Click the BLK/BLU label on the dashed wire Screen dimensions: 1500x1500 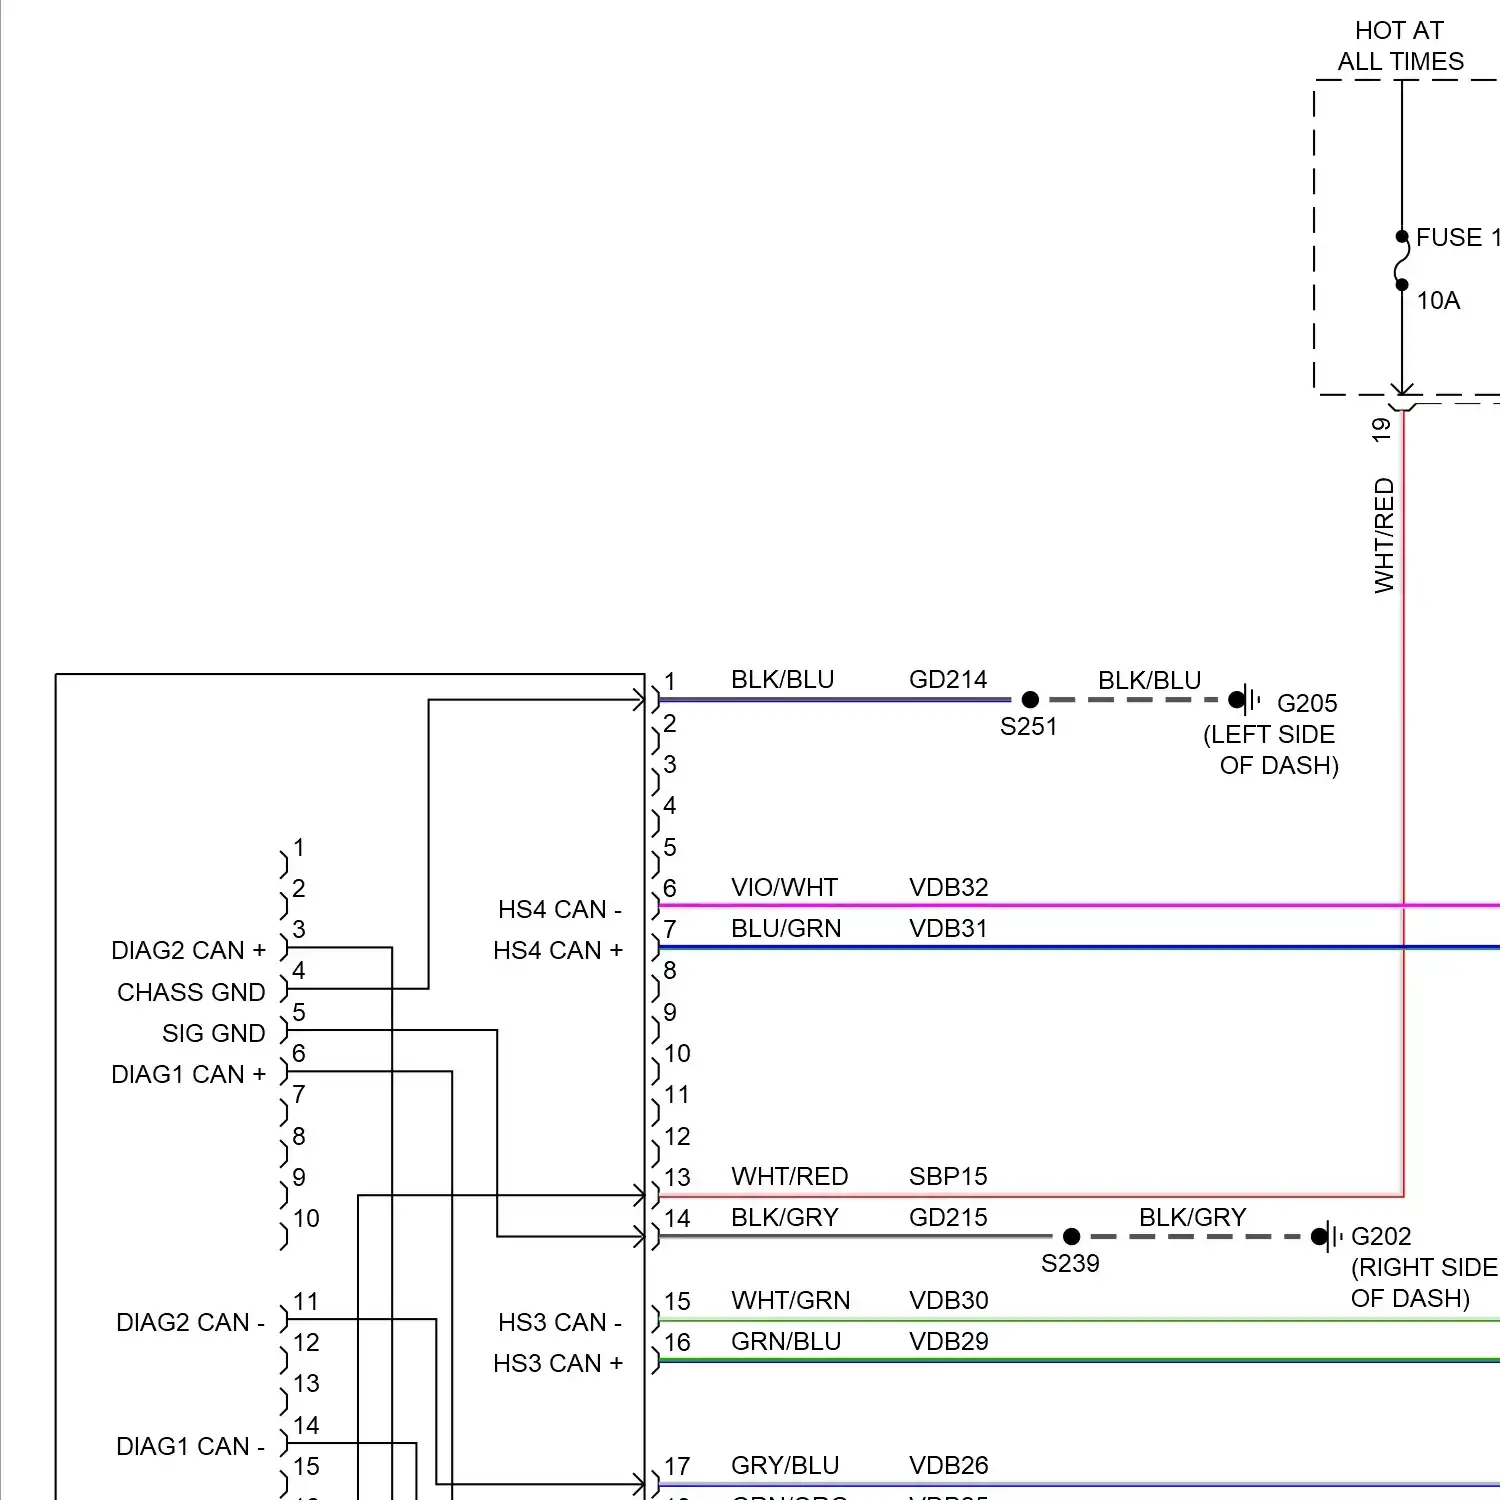point(1149,680)
